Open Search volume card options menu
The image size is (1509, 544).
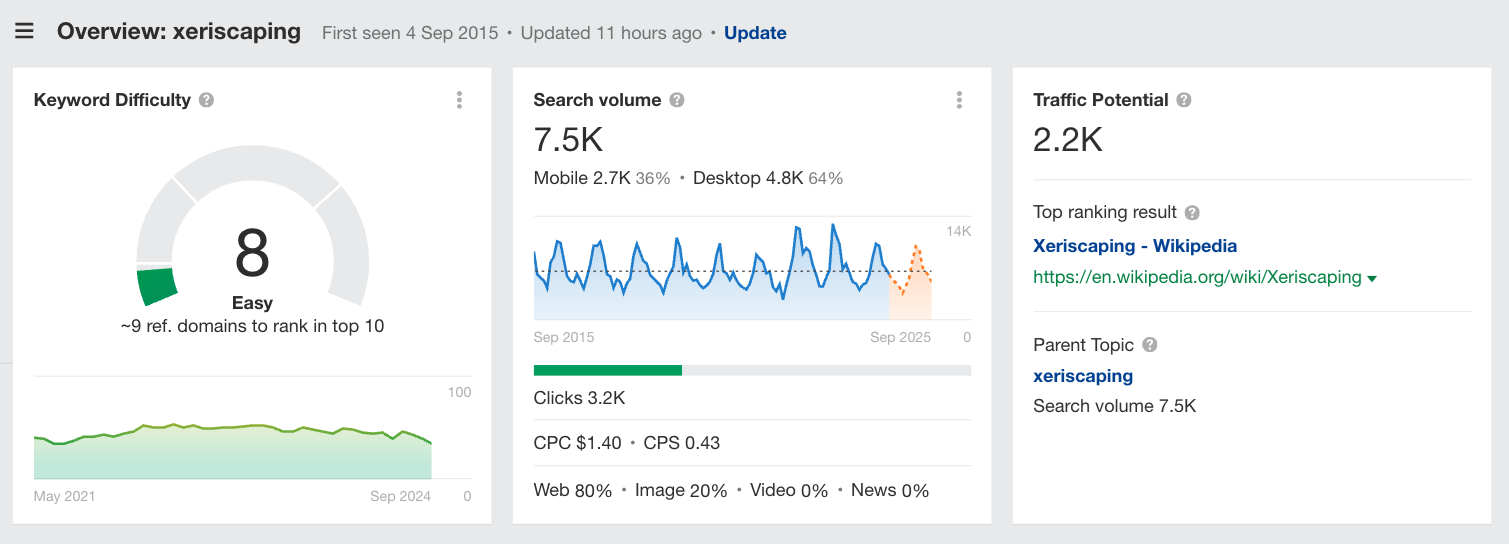pos(959,100)
